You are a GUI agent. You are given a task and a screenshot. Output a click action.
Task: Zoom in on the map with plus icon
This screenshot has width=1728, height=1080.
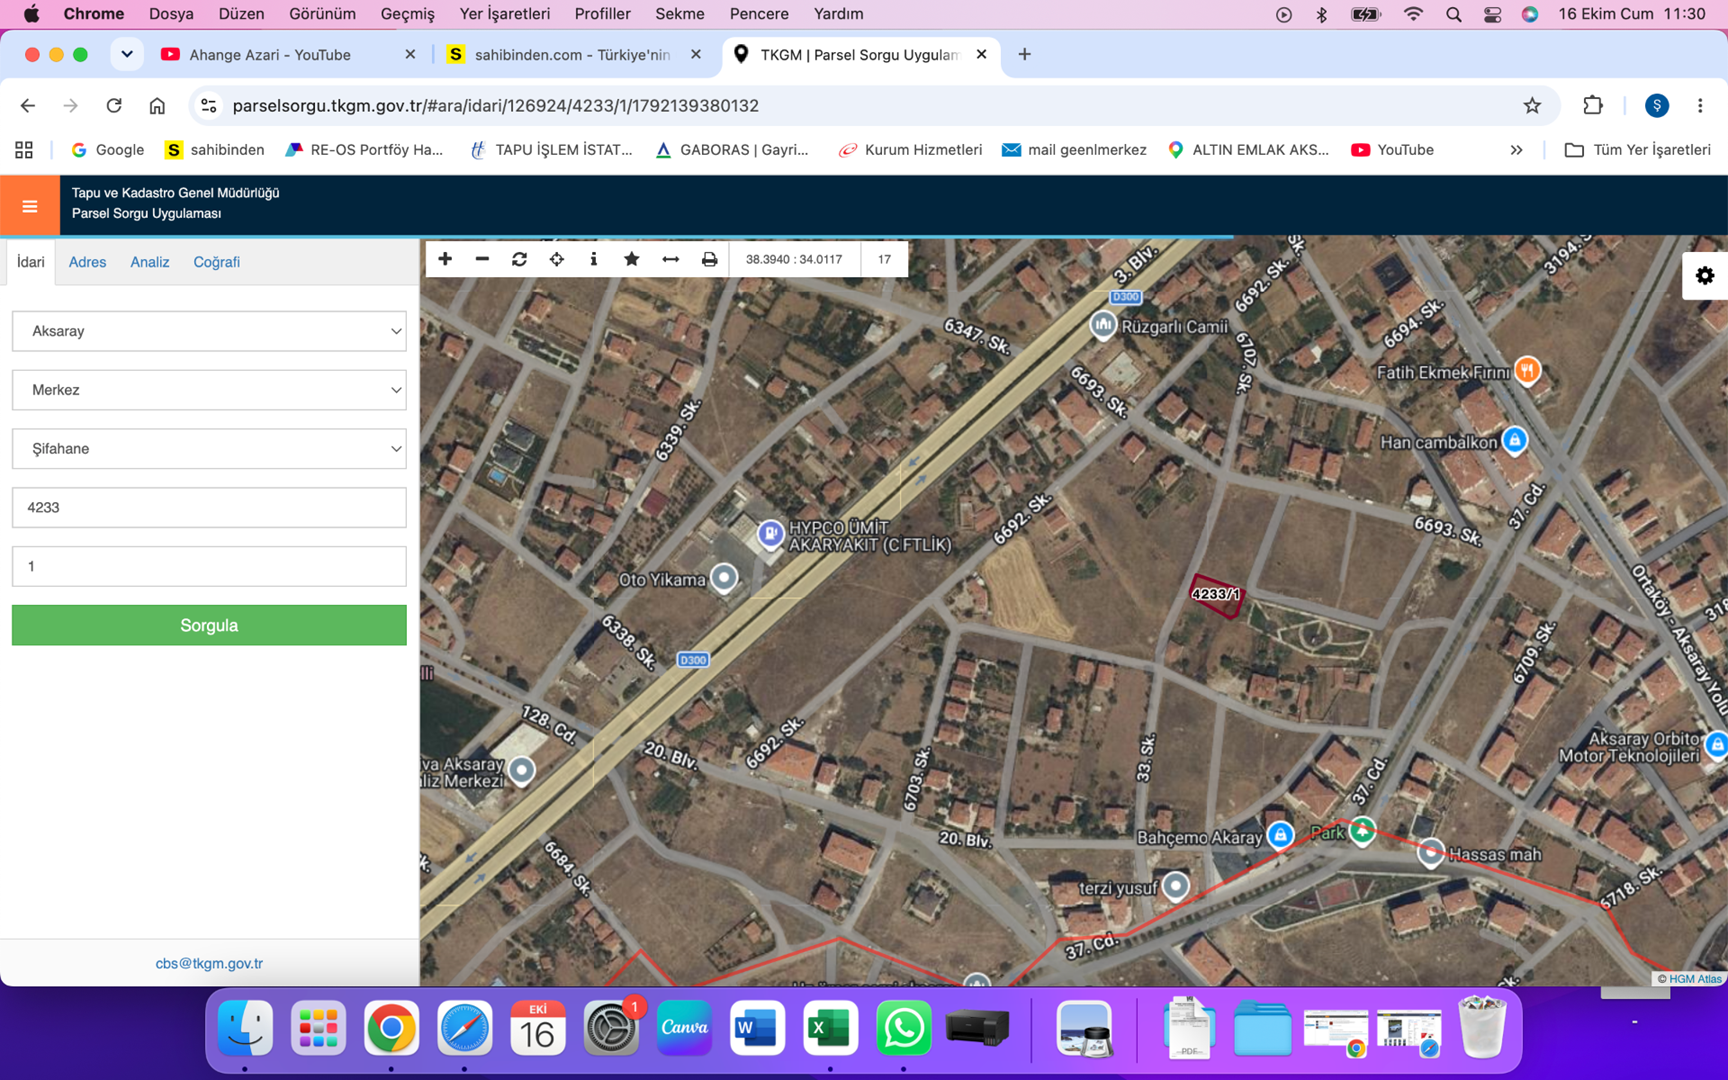(445, 259)
